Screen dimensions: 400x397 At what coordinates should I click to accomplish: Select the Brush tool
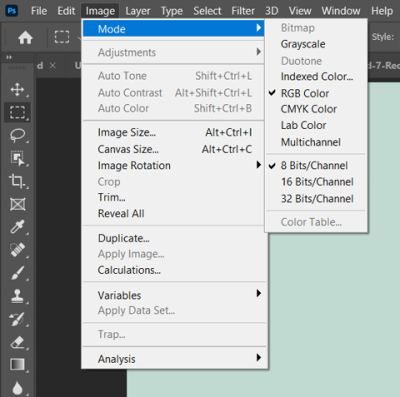click(17, 273)
